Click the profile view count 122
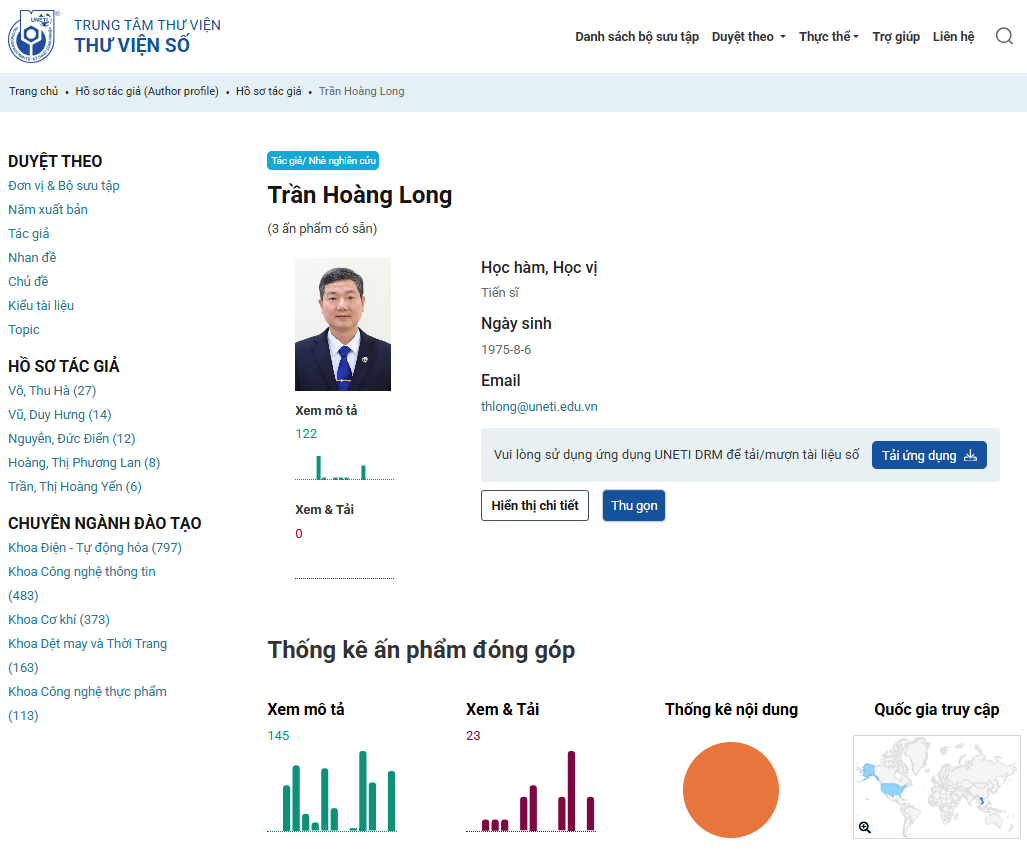This screenshot has width=1027, height=857. coord(306,434)
